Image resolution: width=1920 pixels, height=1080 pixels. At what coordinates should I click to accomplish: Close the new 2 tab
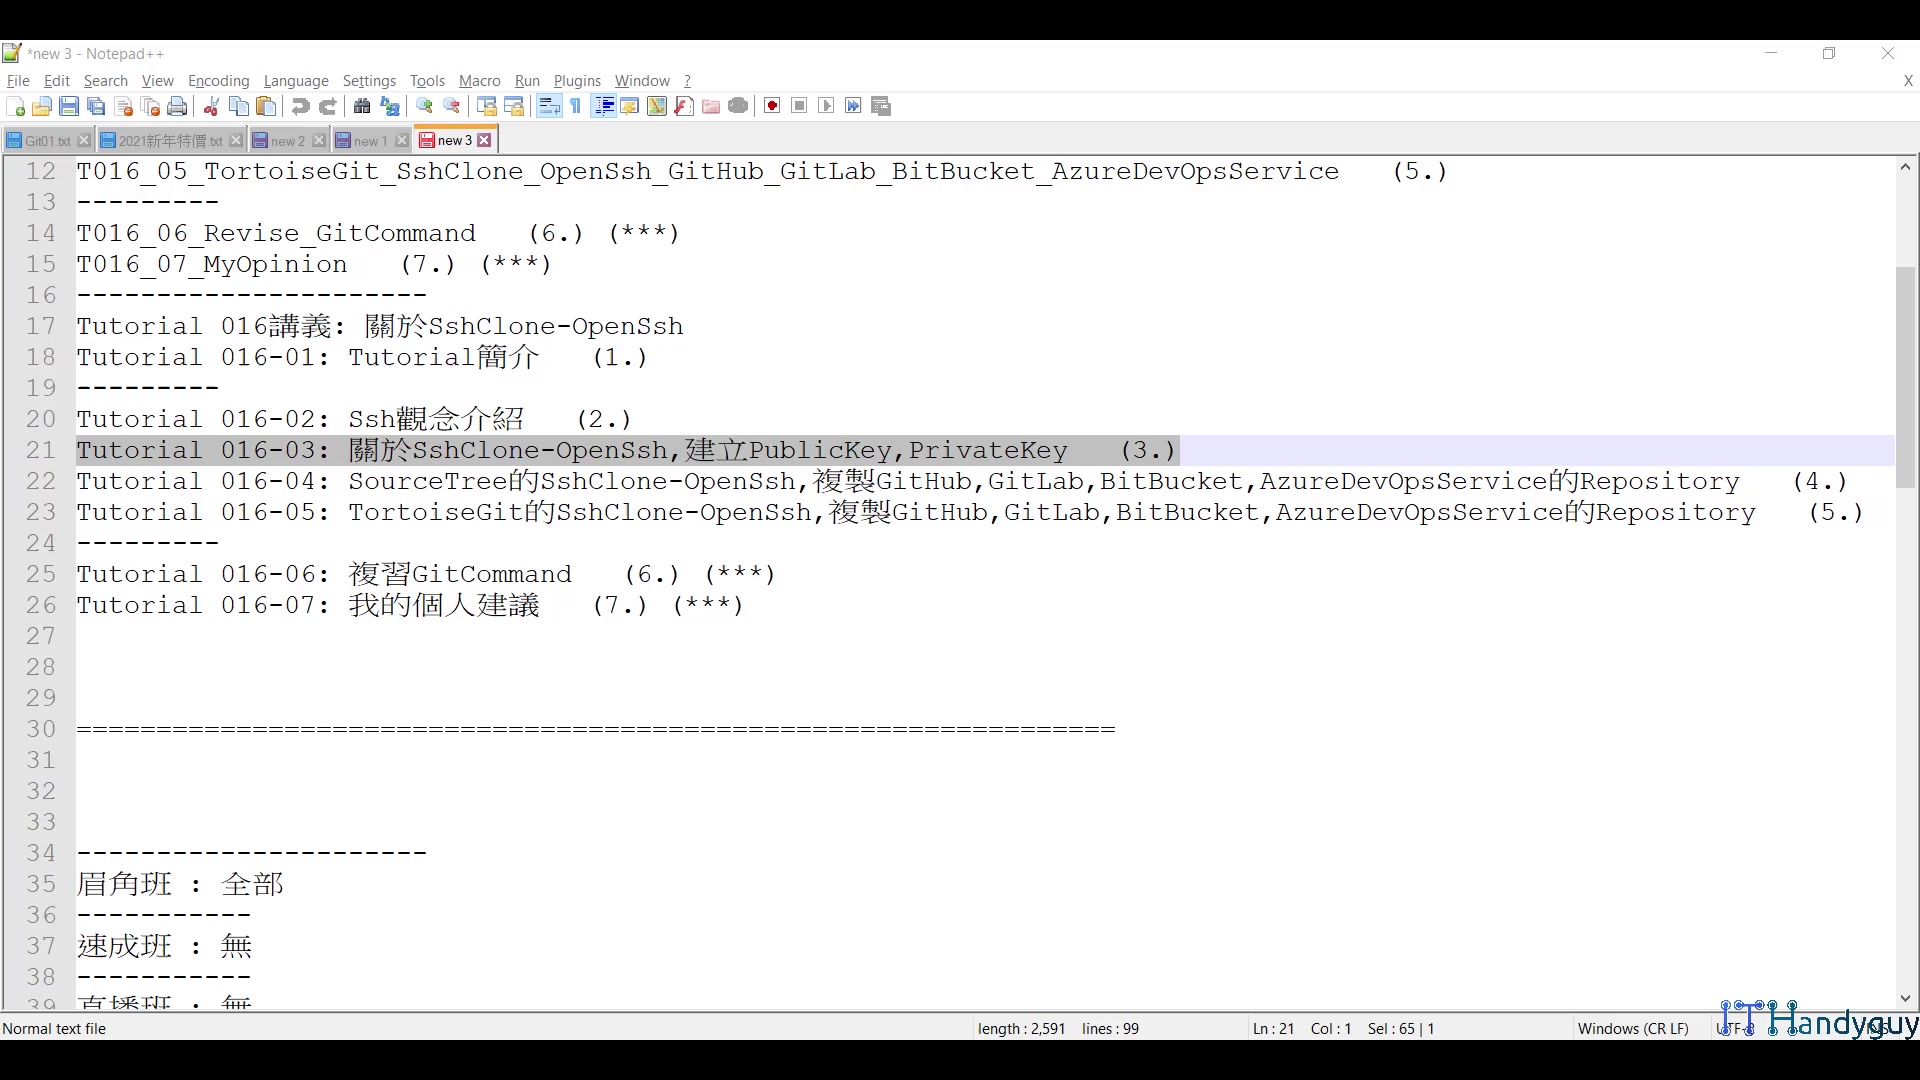point(319,140)
